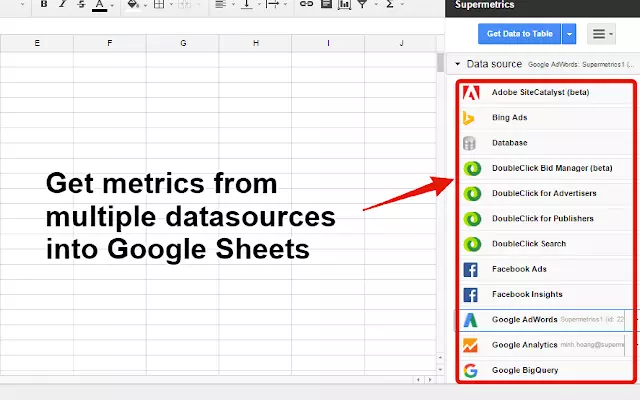Image resolution: width=640 pixels, height=400 pixels.
Task: Open the fill color bucket tool
Action: [x=133, y=4]
